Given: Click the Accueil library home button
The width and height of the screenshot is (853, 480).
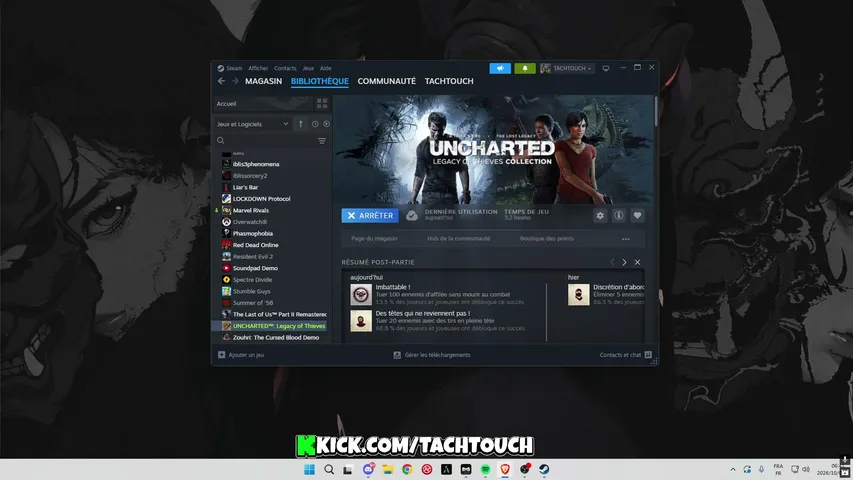Looking at the screenshot, I should (263, 103).
